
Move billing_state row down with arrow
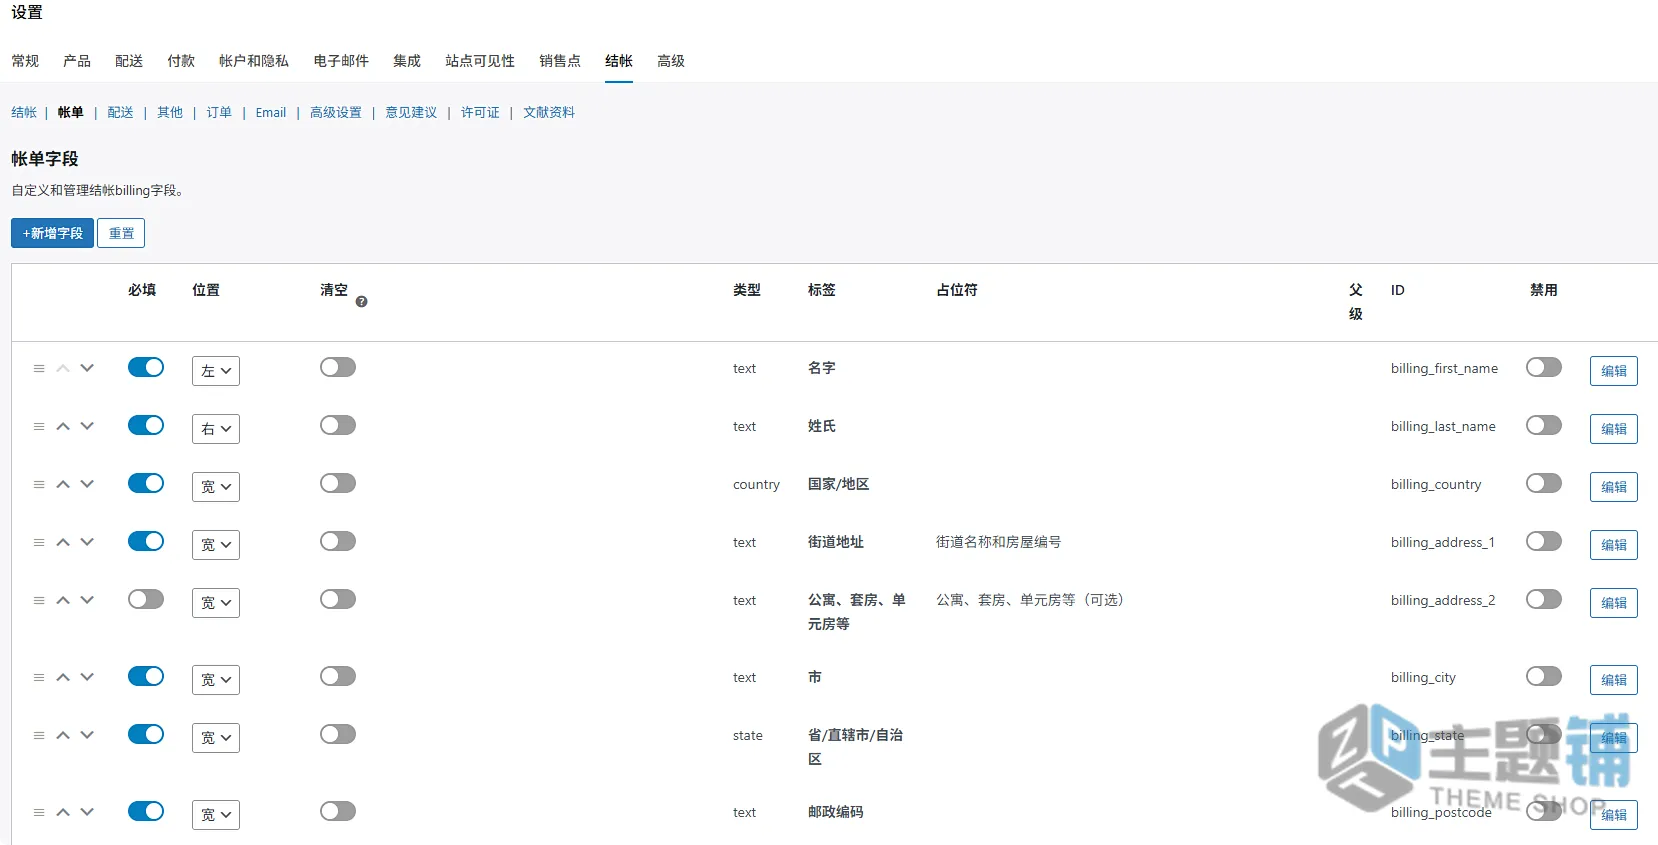pos(87,735)
